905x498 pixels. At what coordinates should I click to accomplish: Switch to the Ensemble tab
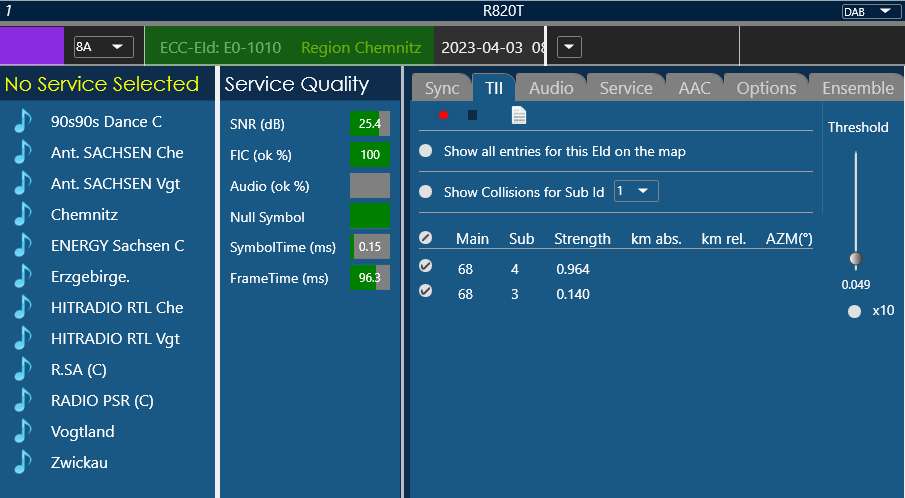pyautogui.click(x=857, y=88)
